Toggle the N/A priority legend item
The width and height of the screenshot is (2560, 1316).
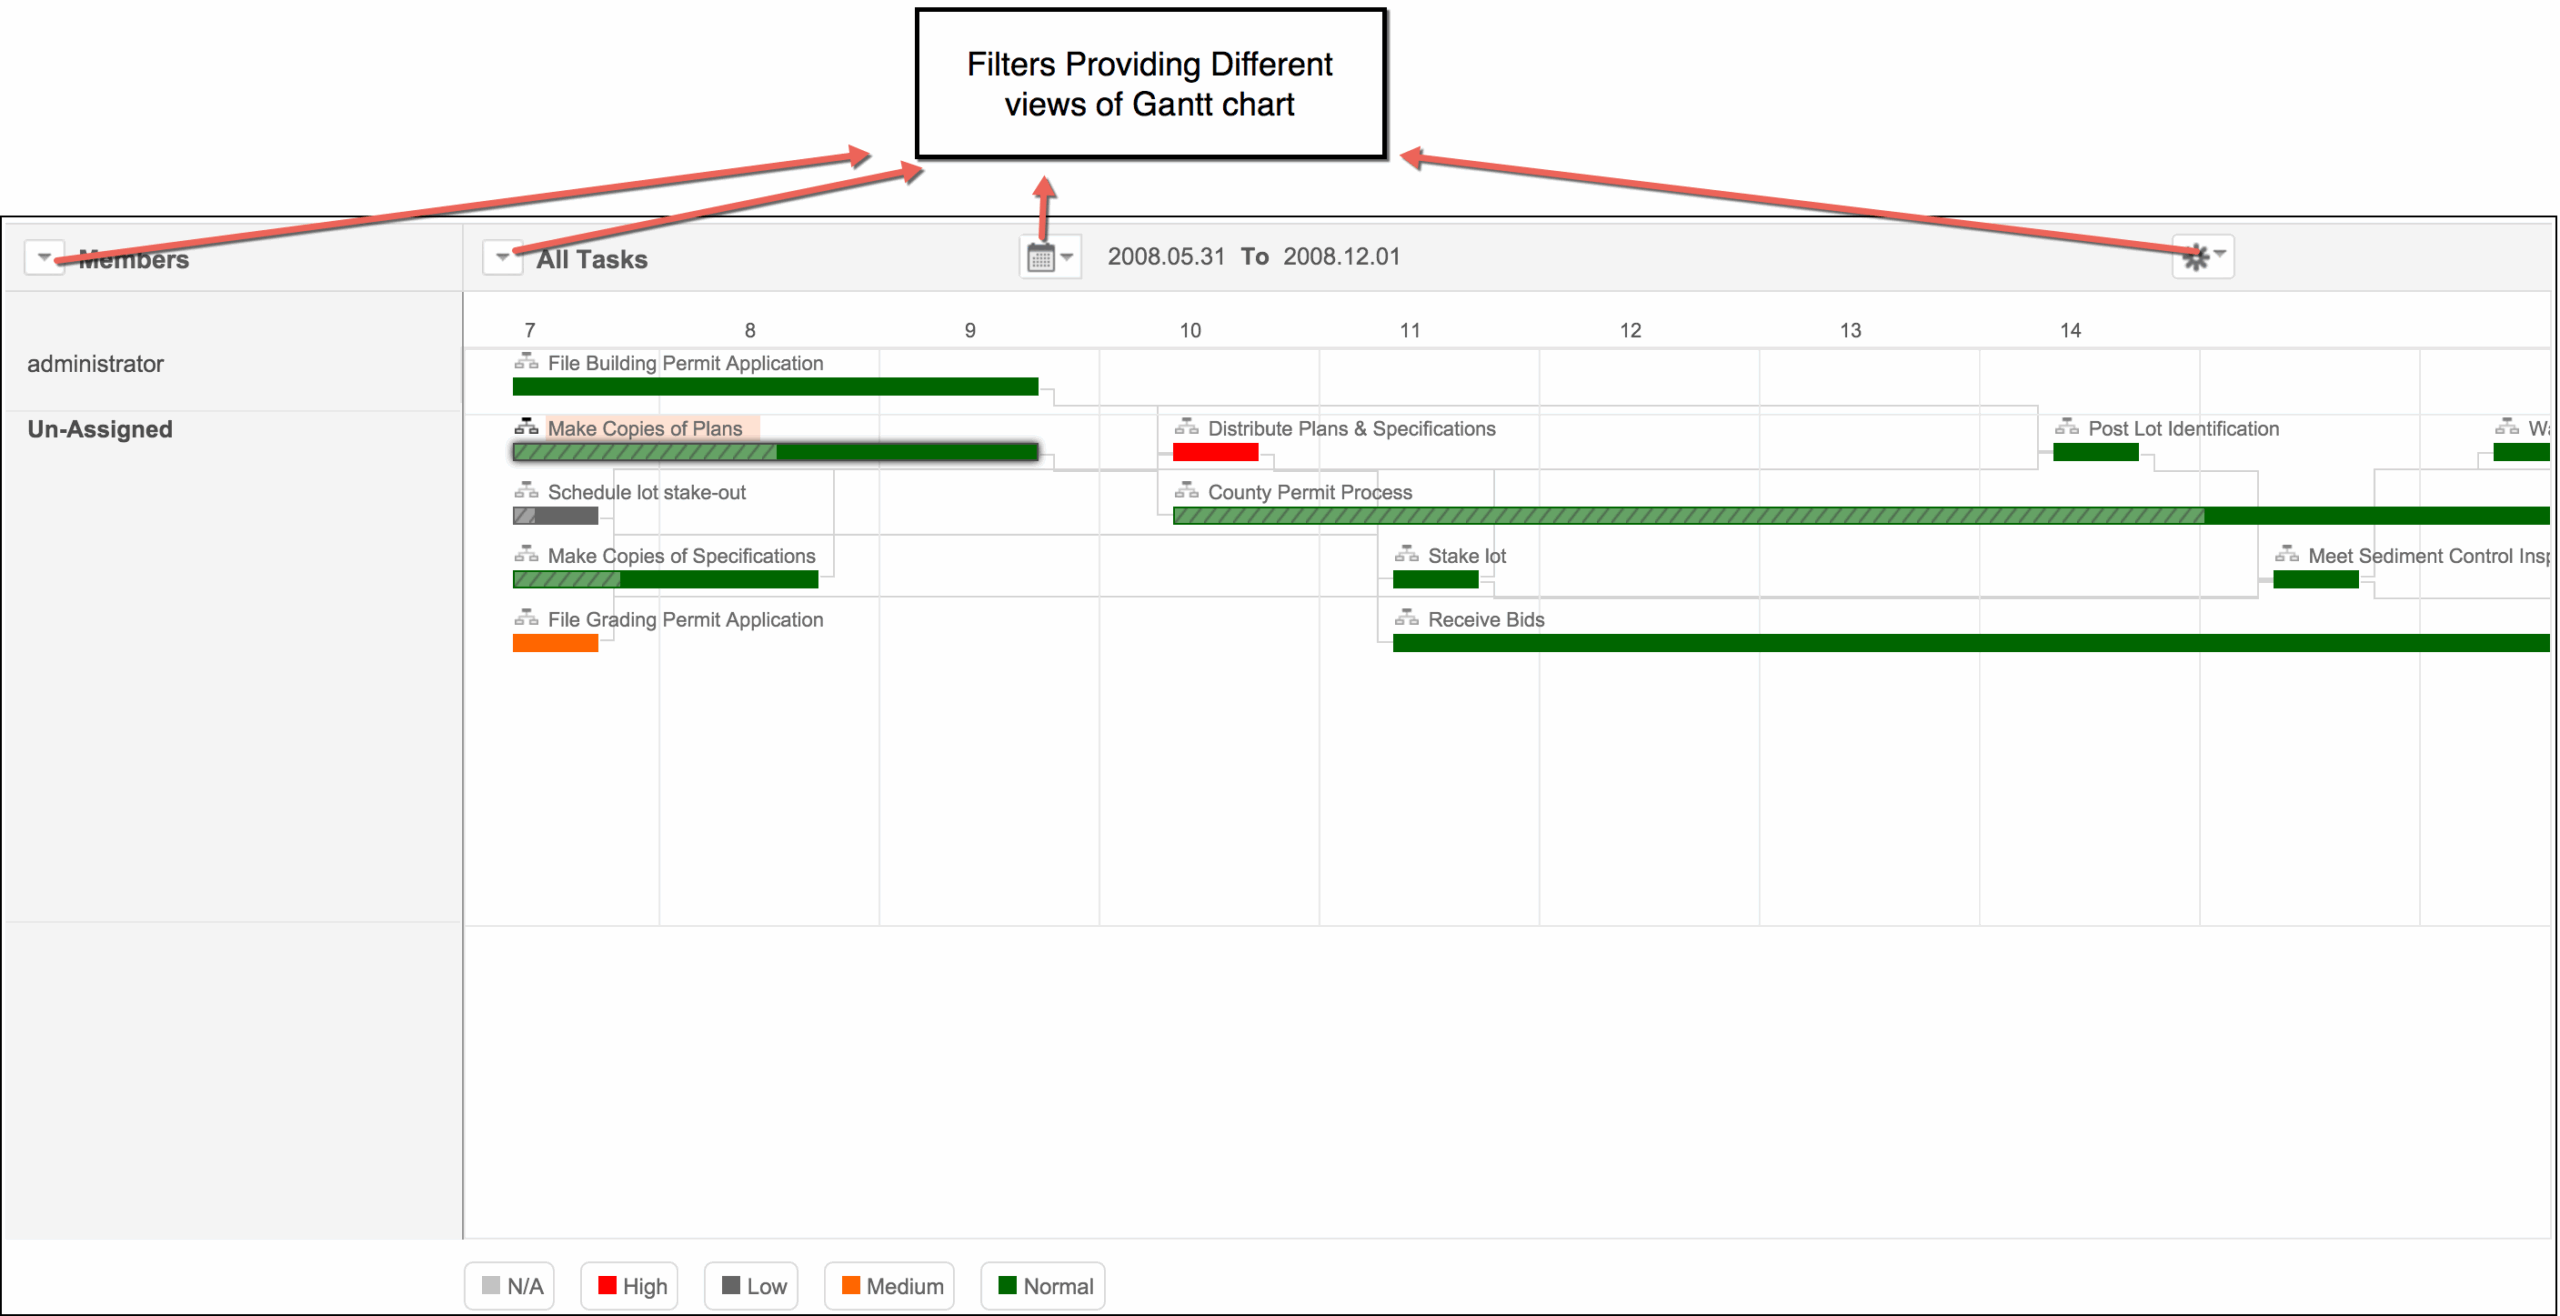(509, 1286)
